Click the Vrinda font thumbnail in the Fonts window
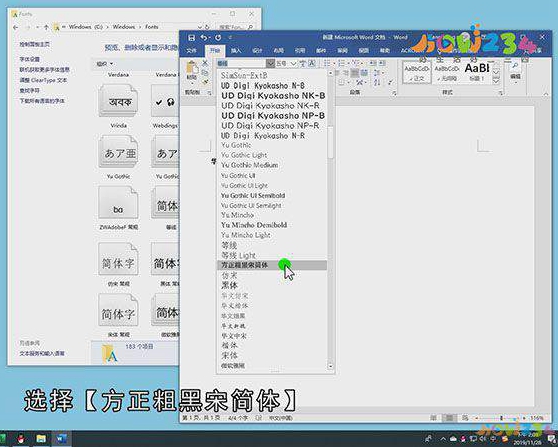This screenshot has width=558, height=447. tap(119, 101)
